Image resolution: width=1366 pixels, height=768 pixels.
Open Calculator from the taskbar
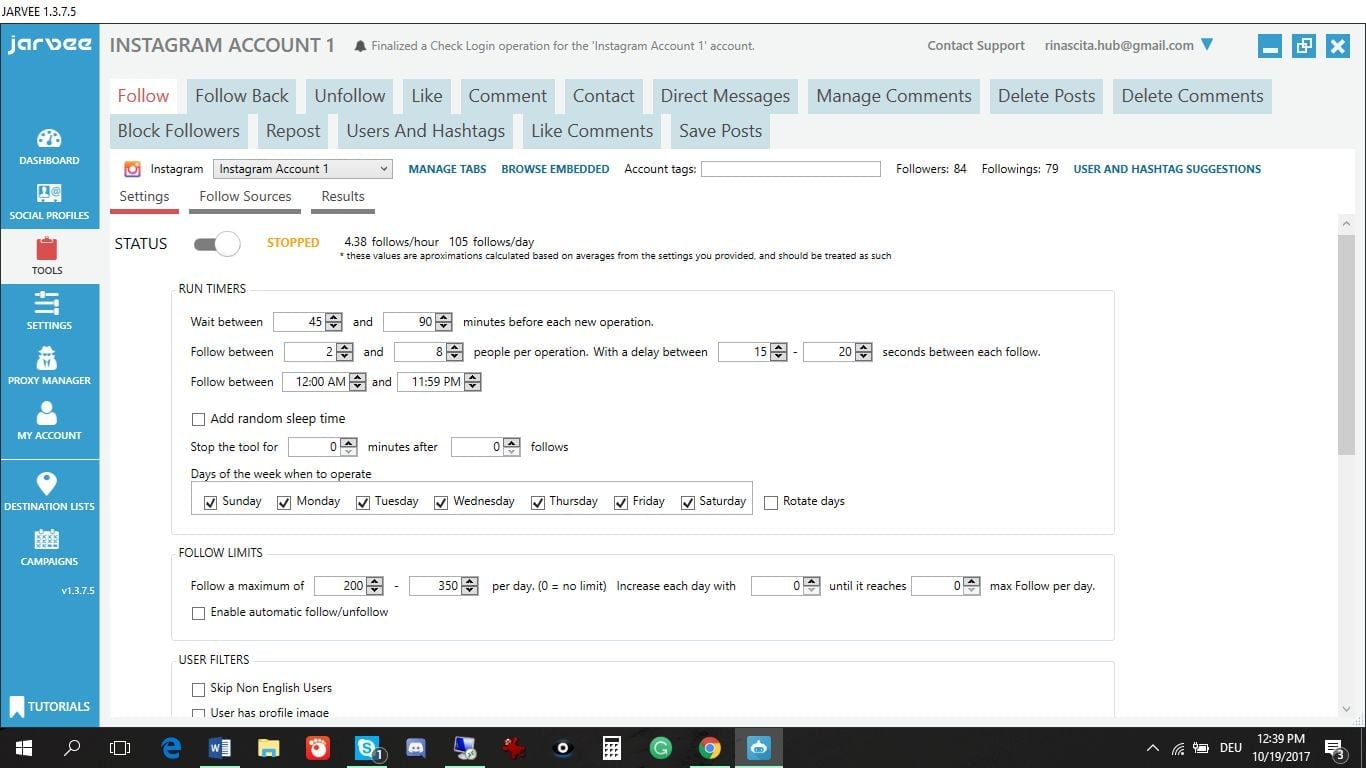tap(612, 747)
